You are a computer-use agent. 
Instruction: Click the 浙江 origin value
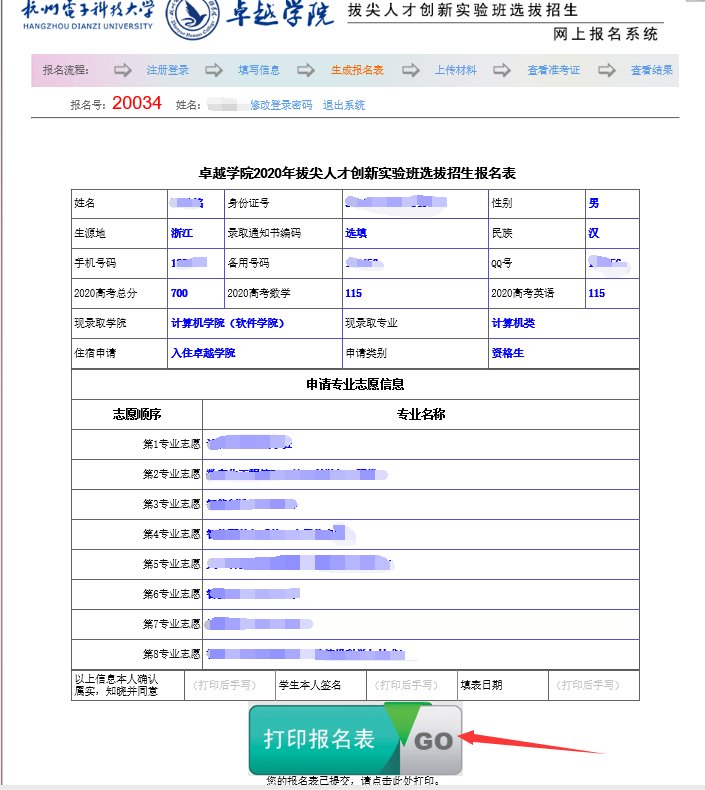click(182, 233)
